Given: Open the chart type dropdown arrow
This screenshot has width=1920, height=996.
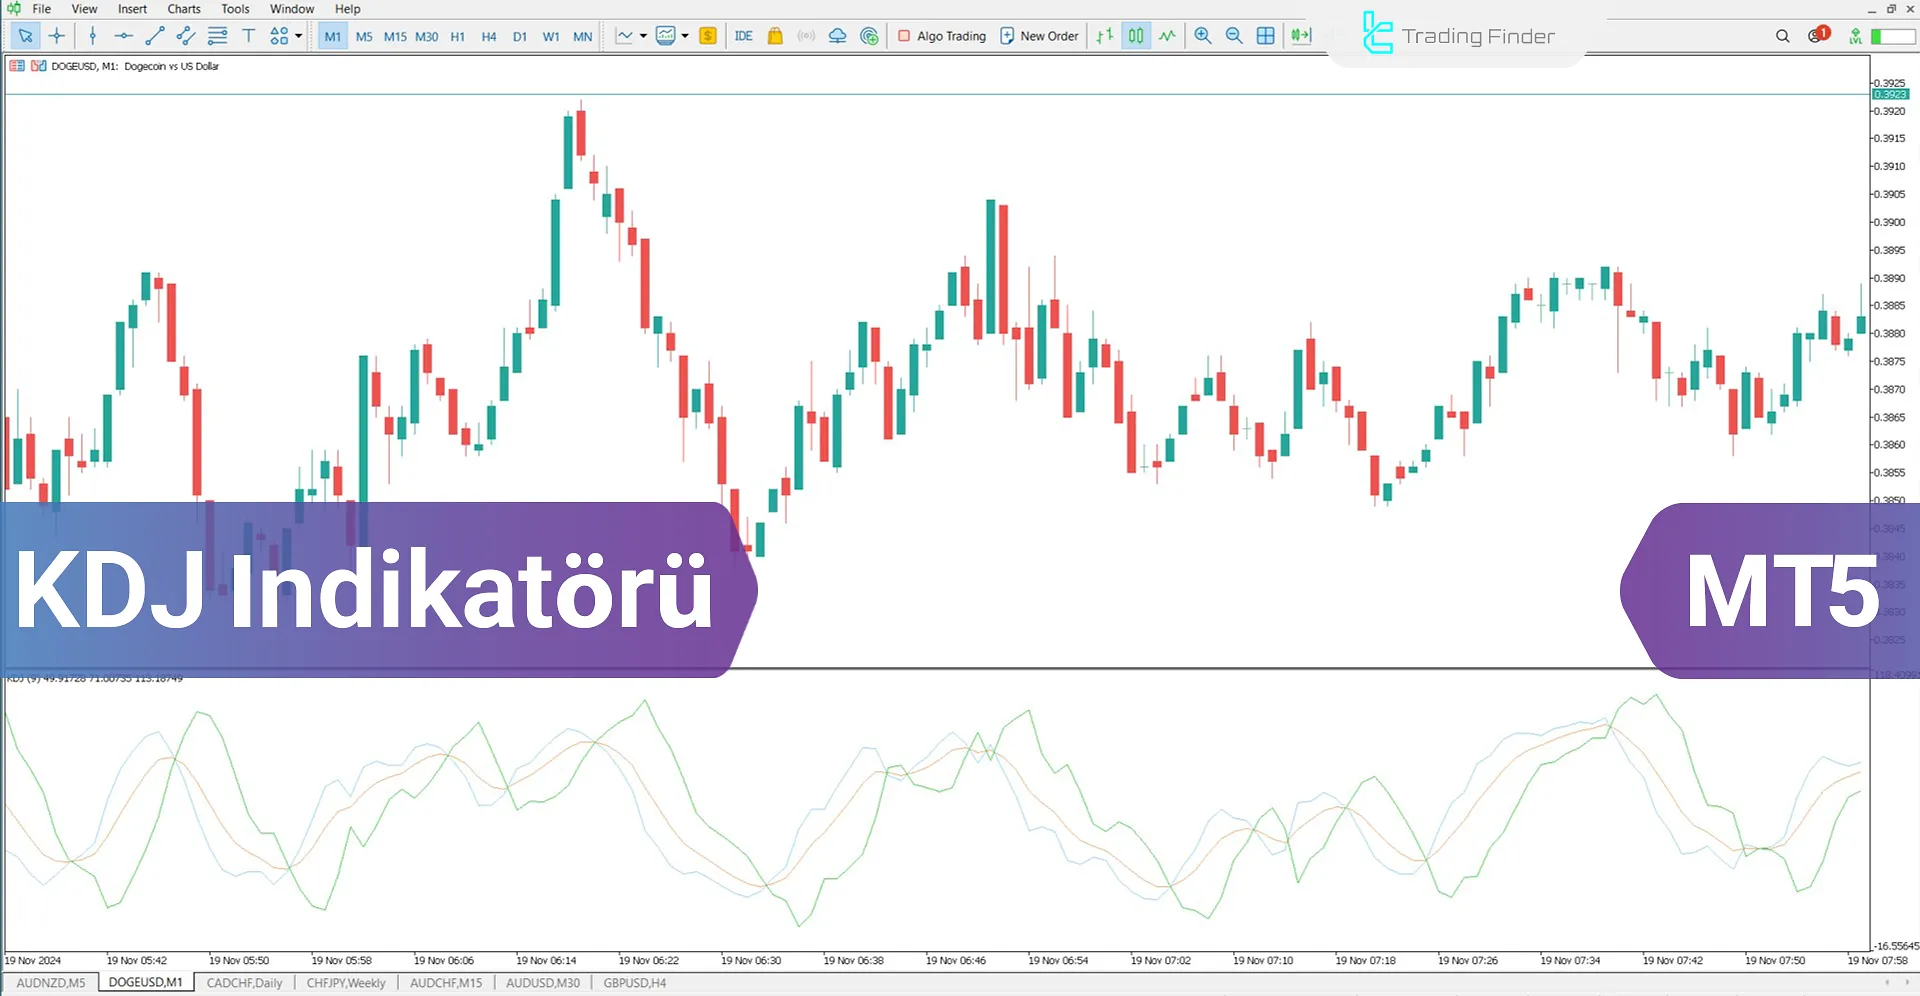Looking at the screenshot, I should click(x=643, y=35).
